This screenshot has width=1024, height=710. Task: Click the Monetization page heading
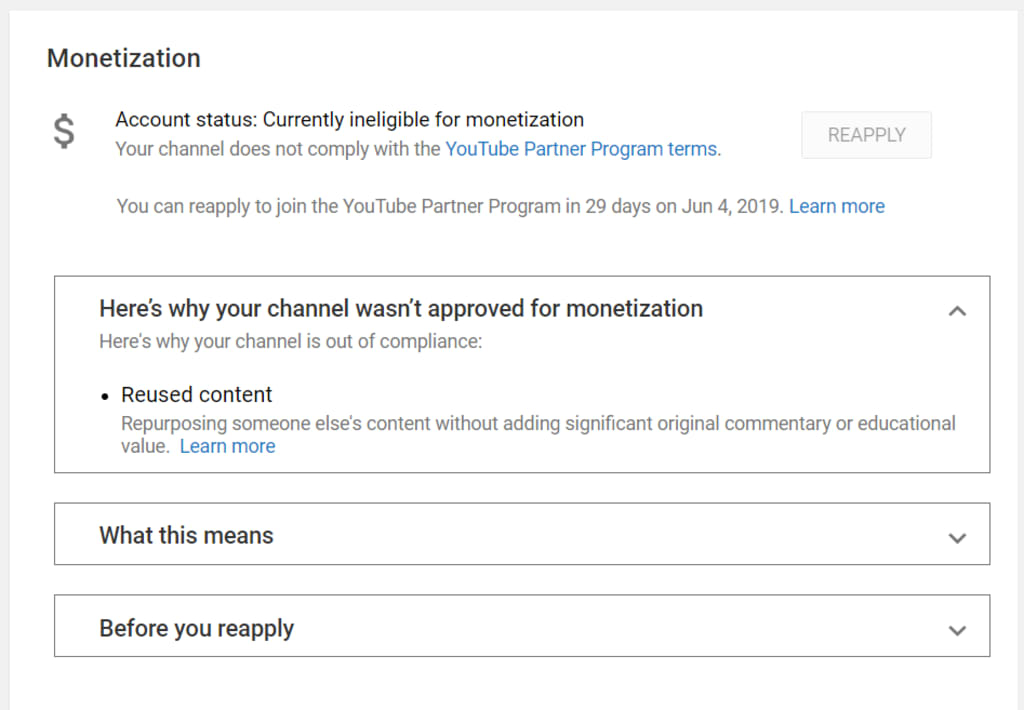point(124,58)
